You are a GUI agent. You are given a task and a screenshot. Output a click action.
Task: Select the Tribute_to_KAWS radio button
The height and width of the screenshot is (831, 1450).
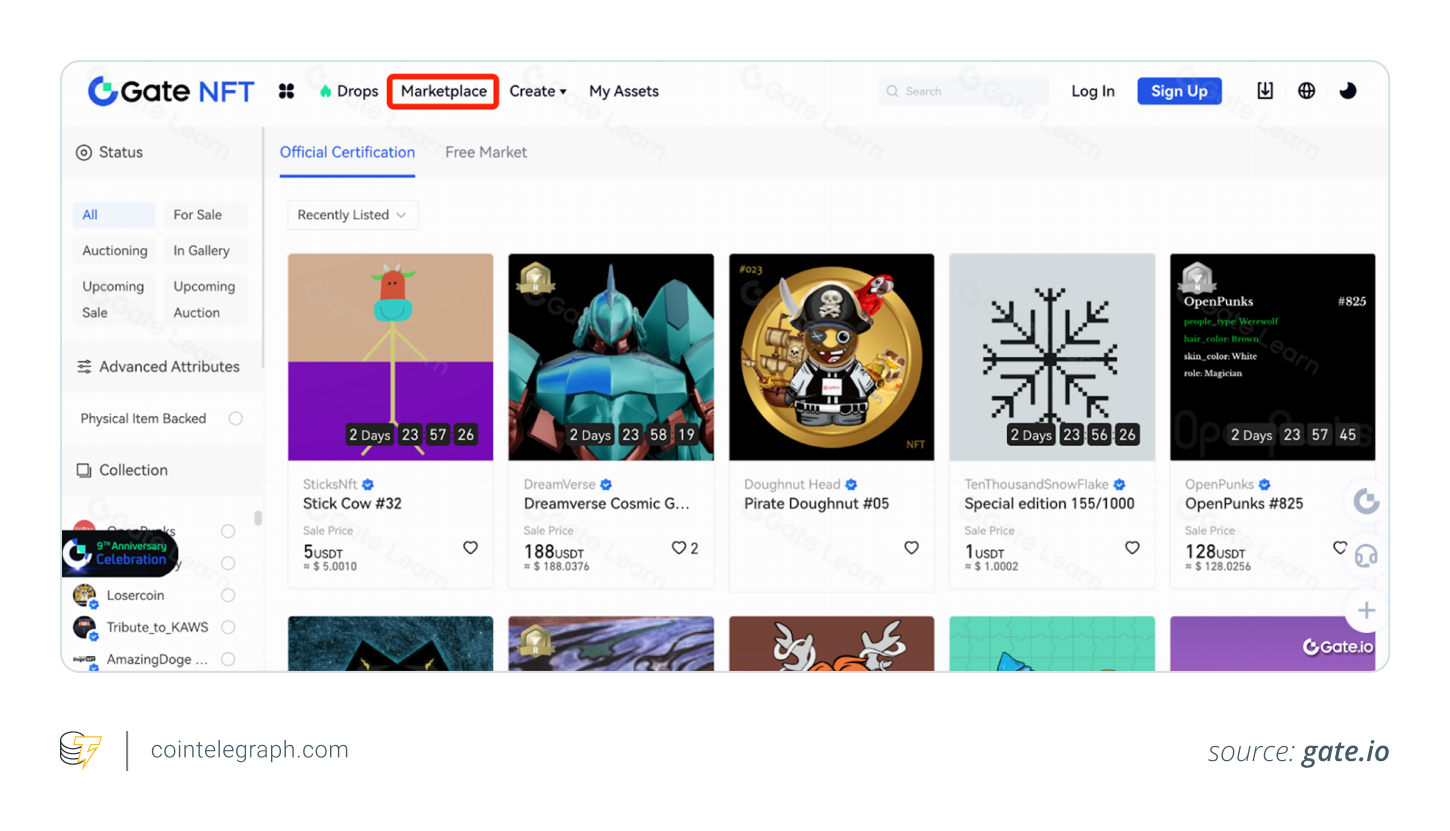tap(228, 627)
